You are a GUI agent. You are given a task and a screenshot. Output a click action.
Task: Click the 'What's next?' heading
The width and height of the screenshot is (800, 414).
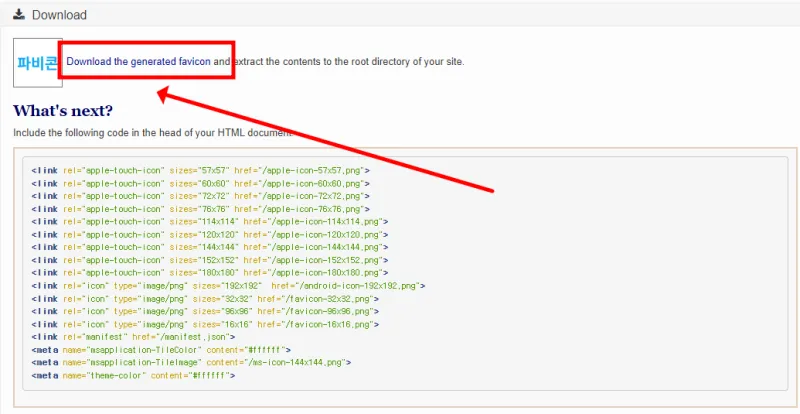click(62, 110)
